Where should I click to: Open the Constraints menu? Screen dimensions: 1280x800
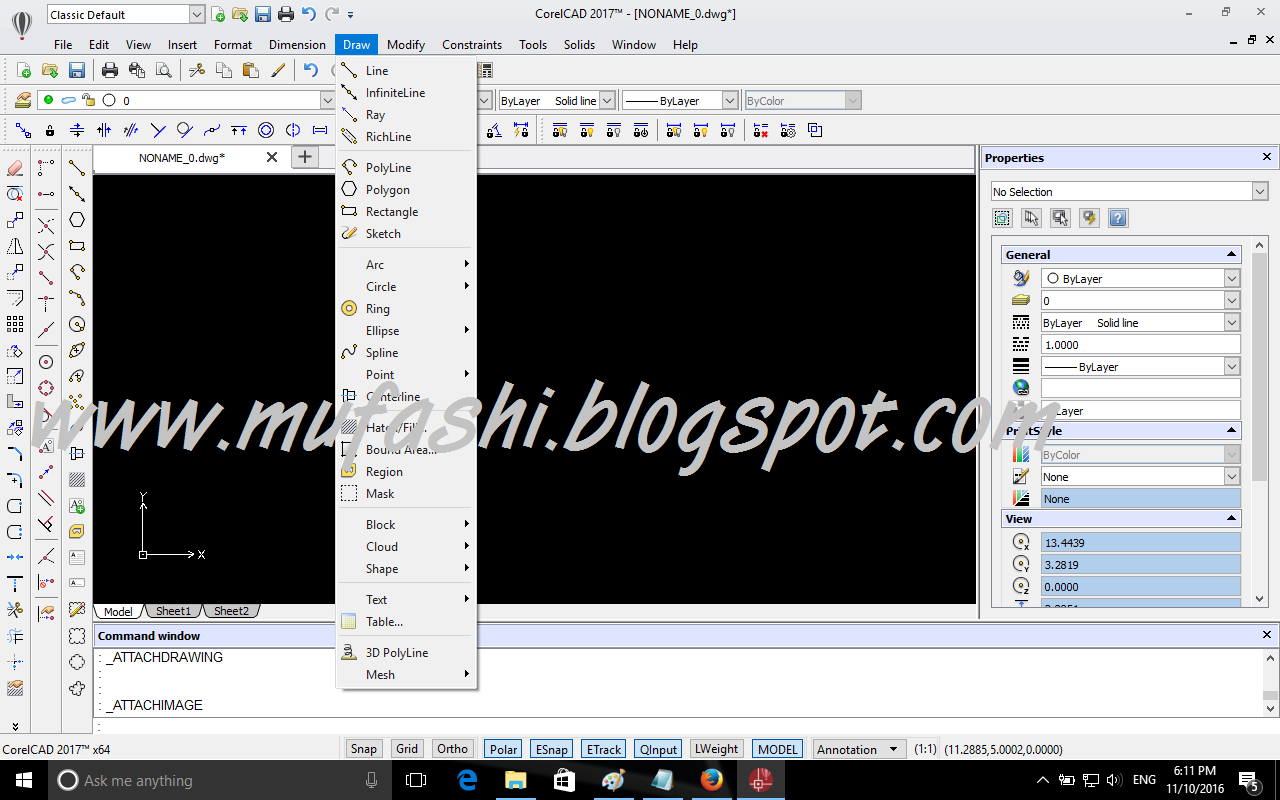point(472,45)
